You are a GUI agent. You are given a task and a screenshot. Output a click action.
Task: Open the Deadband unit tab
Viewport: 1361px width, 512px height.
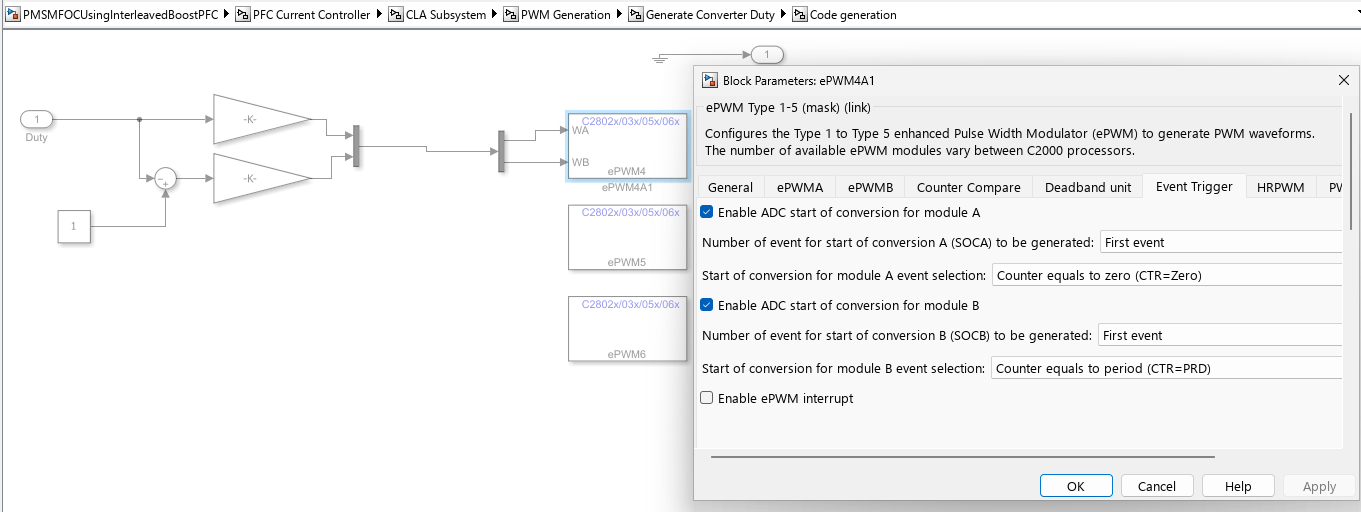point(1088,187)
